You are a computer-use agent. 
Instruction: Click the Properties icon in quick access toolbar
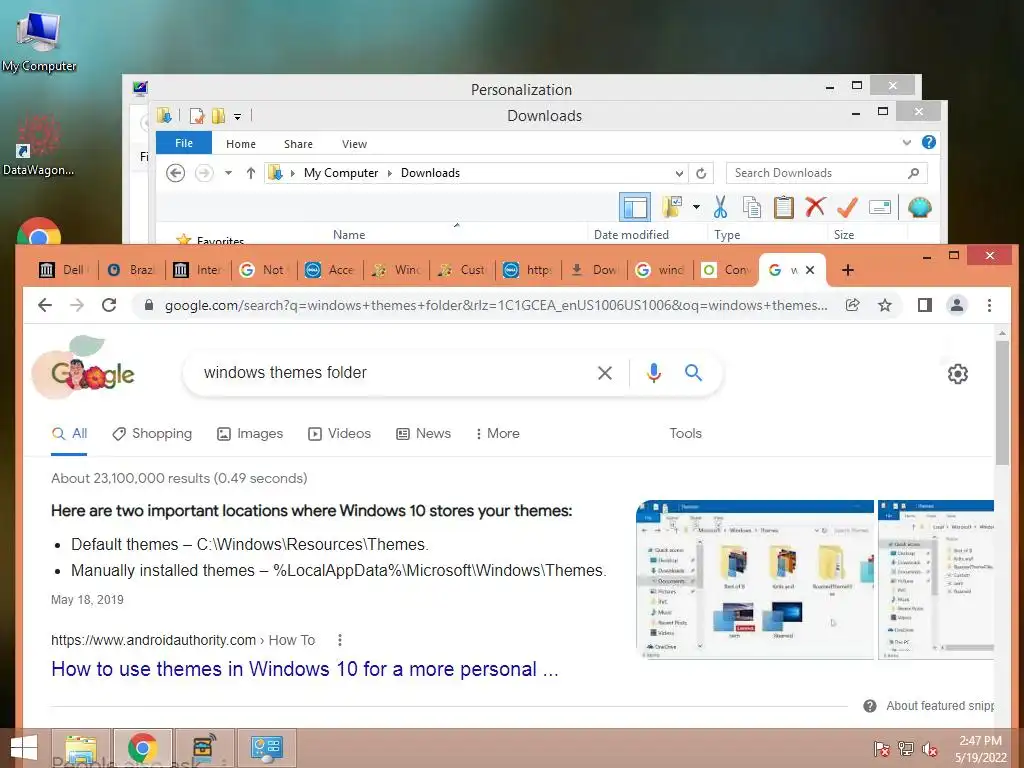click(197, 116)
